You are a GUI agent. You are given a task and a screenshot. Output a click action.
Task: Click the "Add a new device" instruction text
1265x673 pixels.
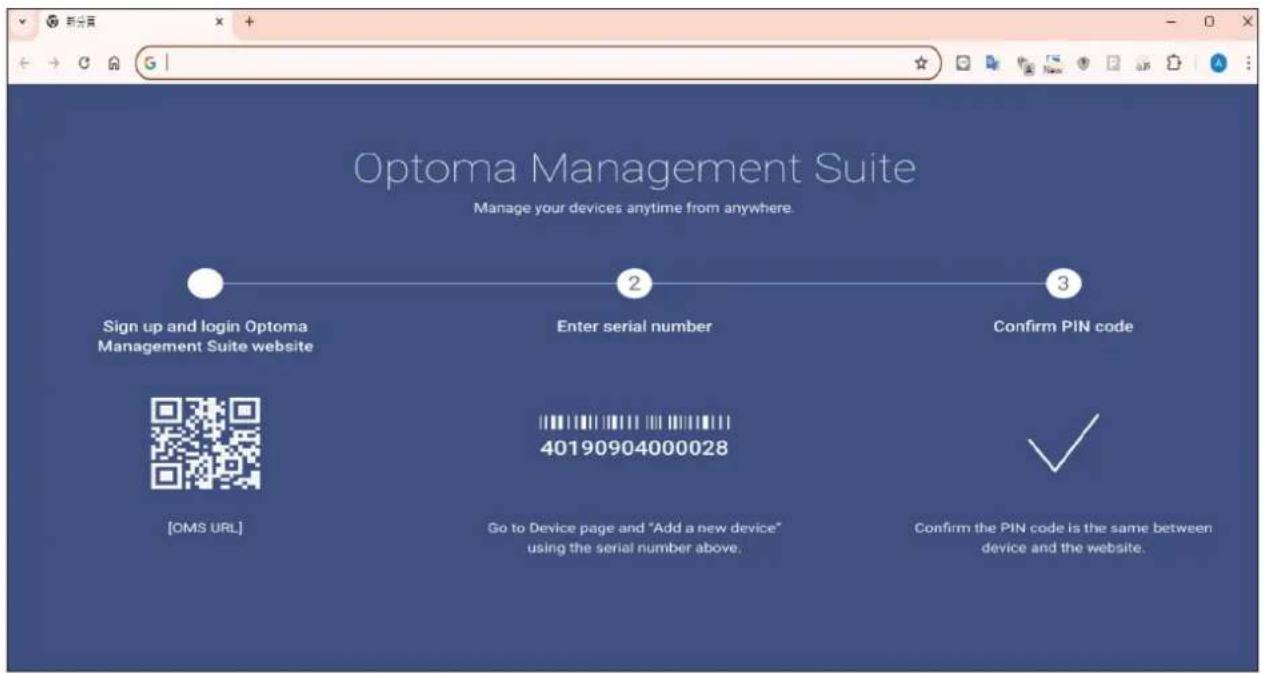[634, 538]
